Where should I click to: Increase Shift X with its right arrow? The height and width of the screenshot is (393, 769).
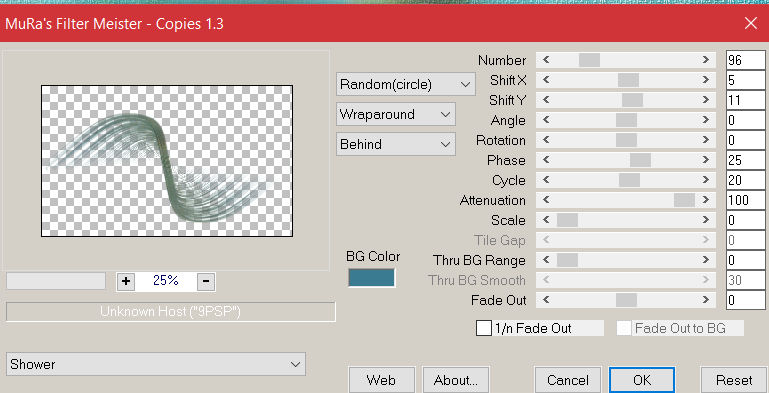coord(705,80)
